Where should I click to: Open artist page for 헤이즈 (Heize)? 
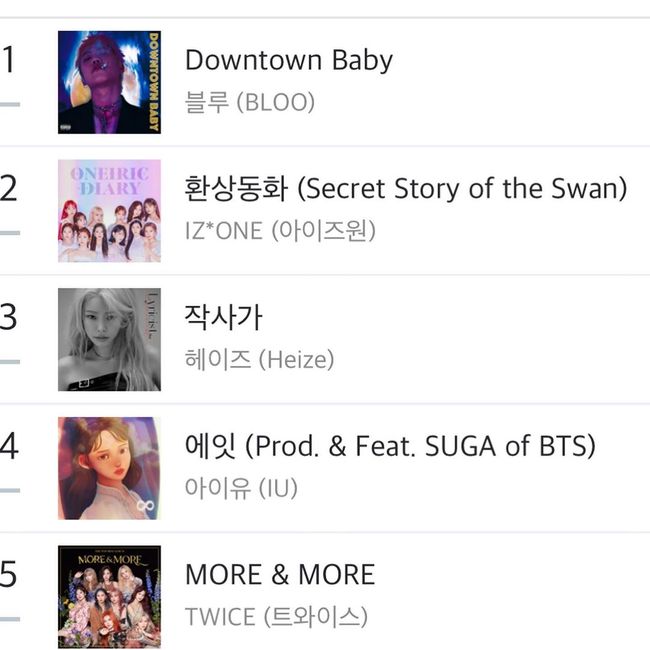(x=260, y=359)
